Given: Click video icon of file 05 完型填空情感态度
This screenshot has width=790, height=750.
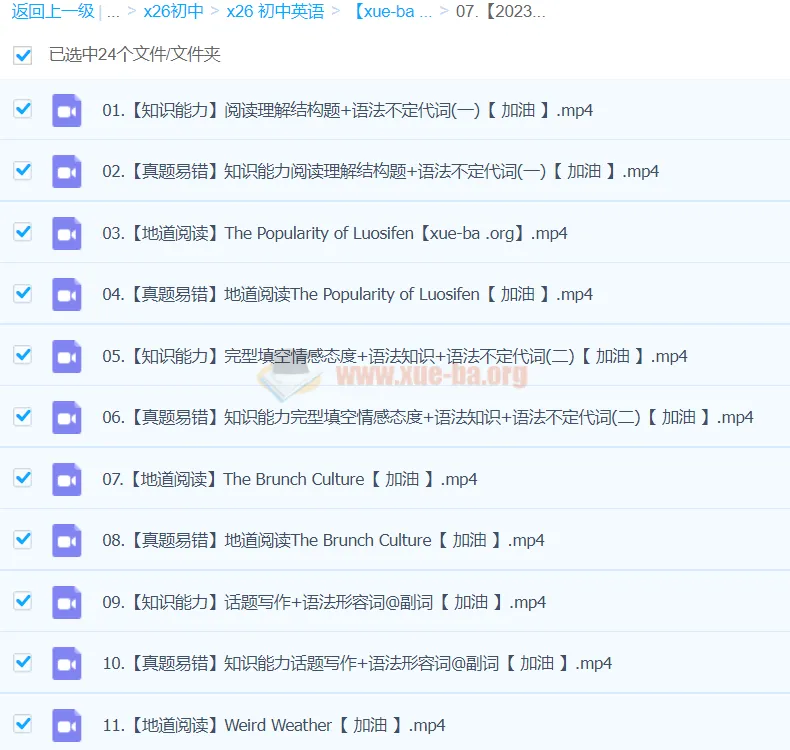Looking at the screenshot, I should [67, 356].
